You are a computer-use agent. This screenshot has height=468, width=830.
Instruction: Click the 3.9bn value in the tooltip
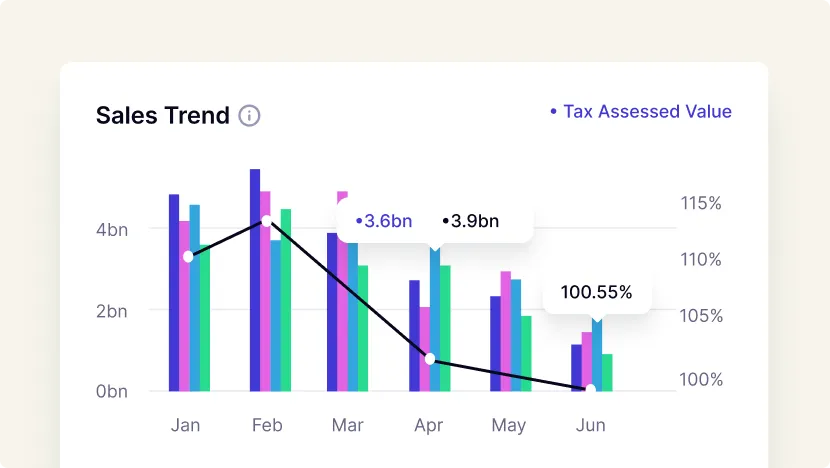coord(470,221)
